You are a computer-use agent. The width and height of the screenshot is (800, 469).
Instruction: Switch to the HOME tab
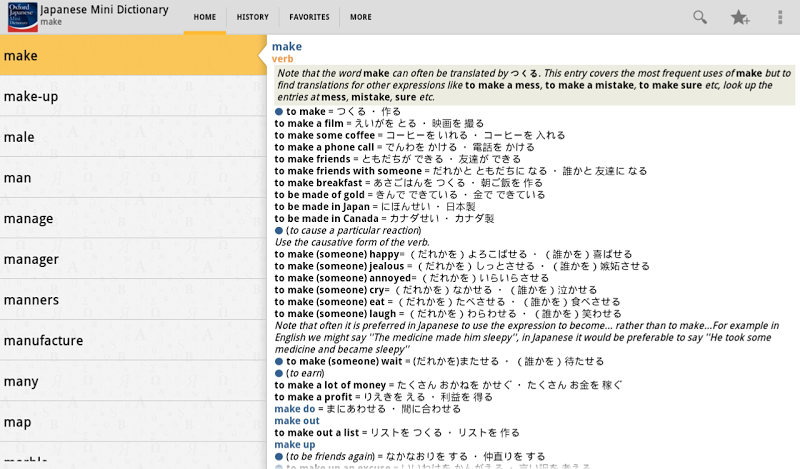pyautogui.click(x=205, y=17)
